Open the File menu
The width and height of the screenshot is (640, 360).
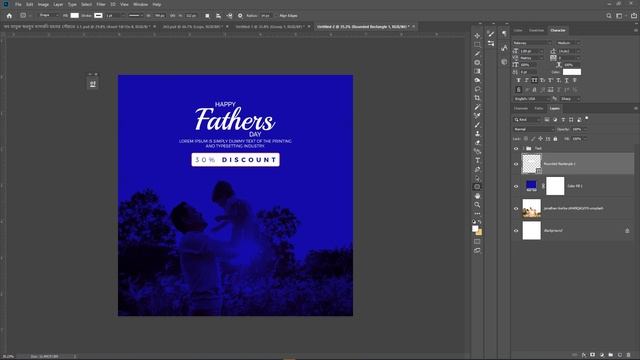pyautogui.click(x=18, y=4)
